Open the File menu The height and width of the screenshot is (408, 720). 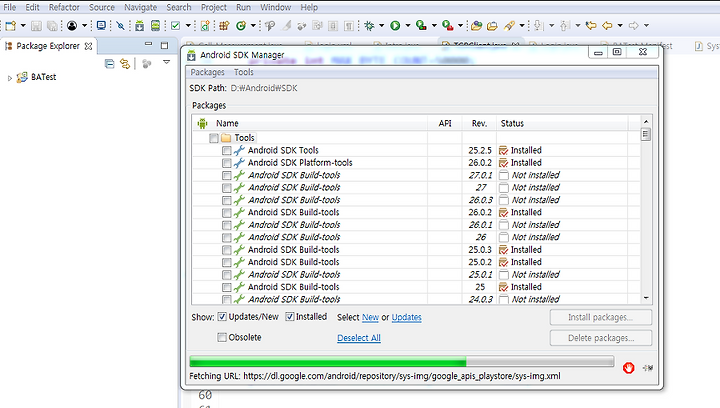click(10, 7)
